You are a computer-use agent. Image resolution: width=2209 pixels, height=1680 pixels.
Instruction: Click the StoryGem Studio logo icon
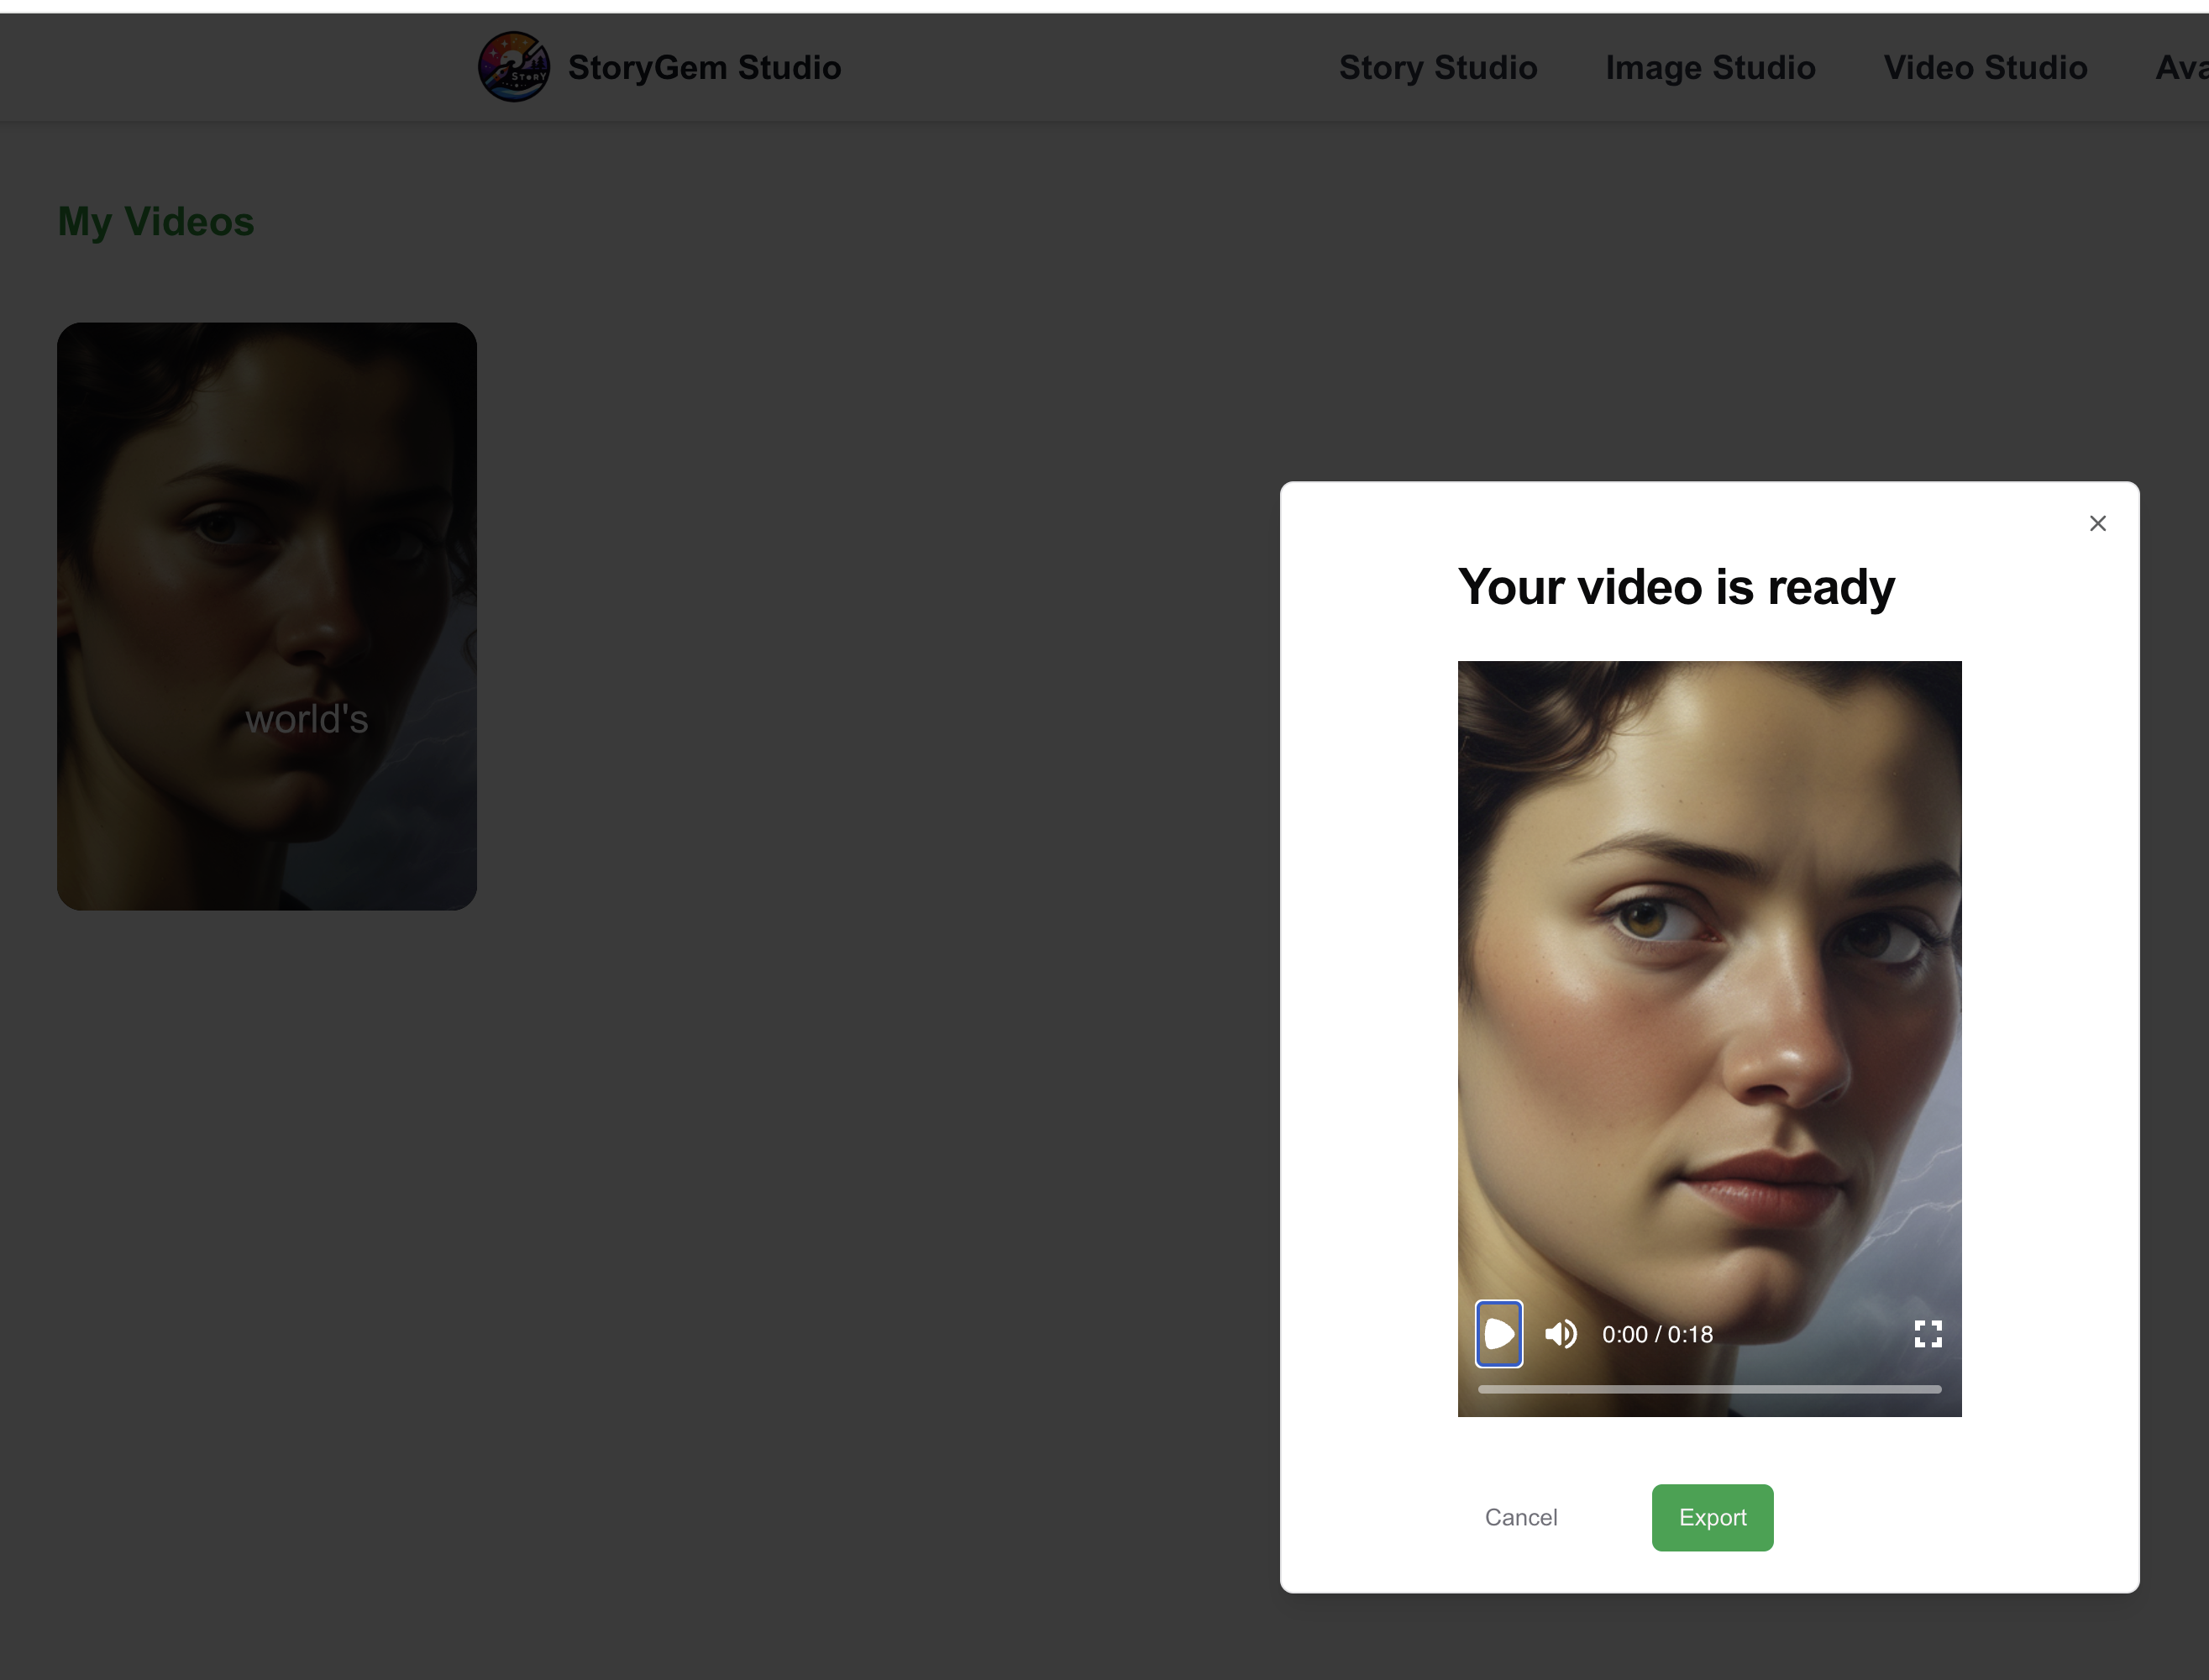point(514,66)
